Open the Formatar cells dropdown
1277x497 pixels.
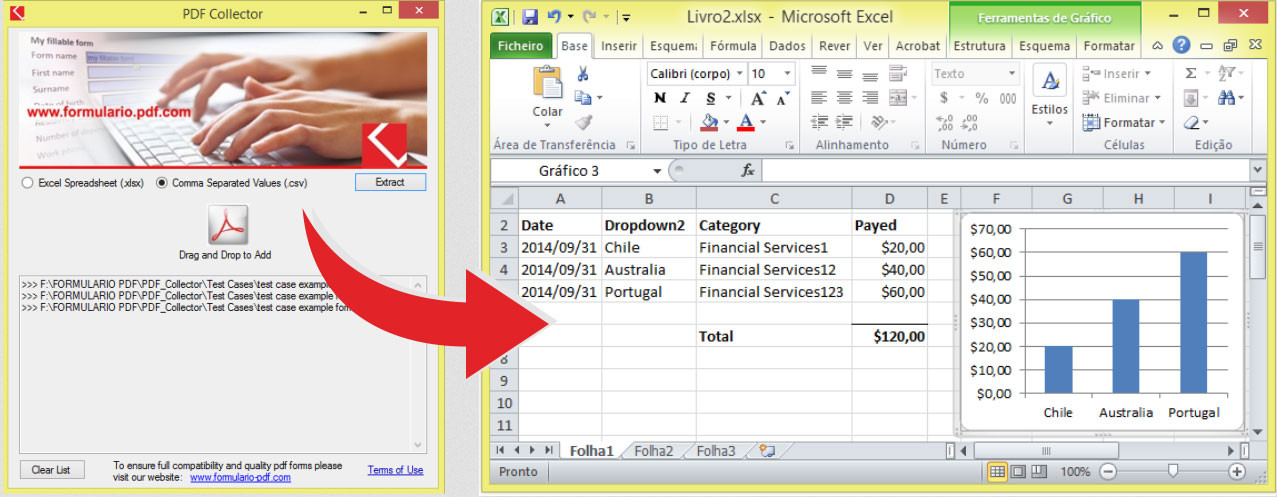[x=1162, y=122]
